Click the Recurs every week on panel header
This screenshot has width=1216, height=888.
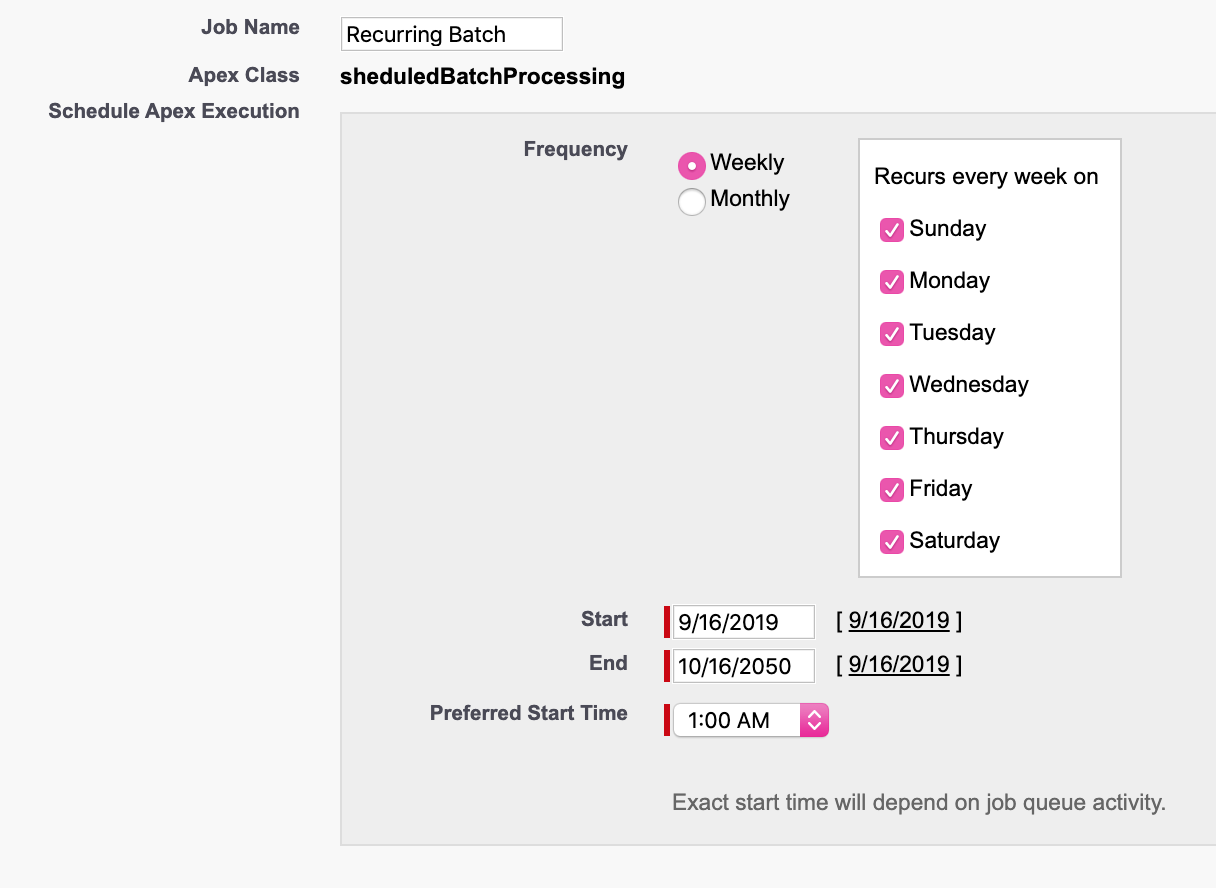point(986,176)
